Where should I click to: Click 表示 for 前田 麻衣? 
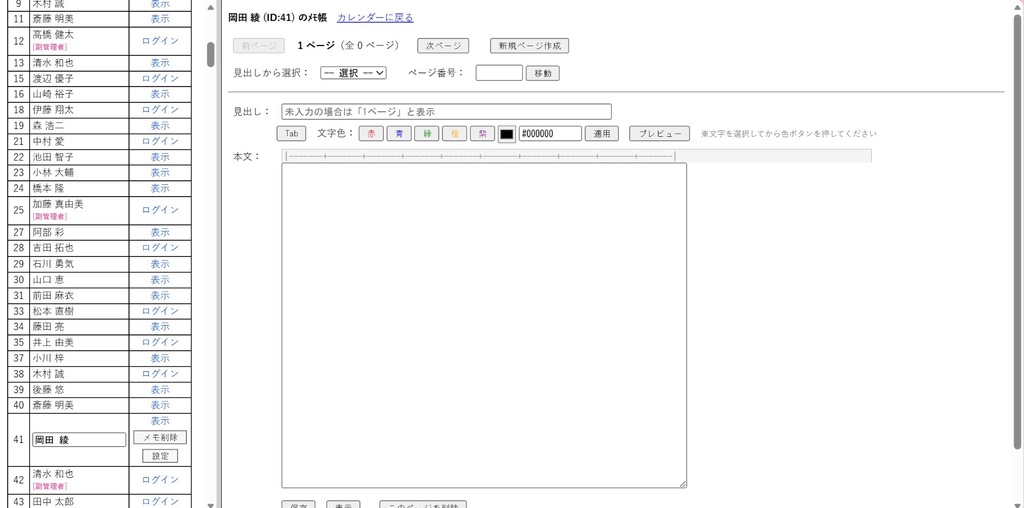[160, 295]
